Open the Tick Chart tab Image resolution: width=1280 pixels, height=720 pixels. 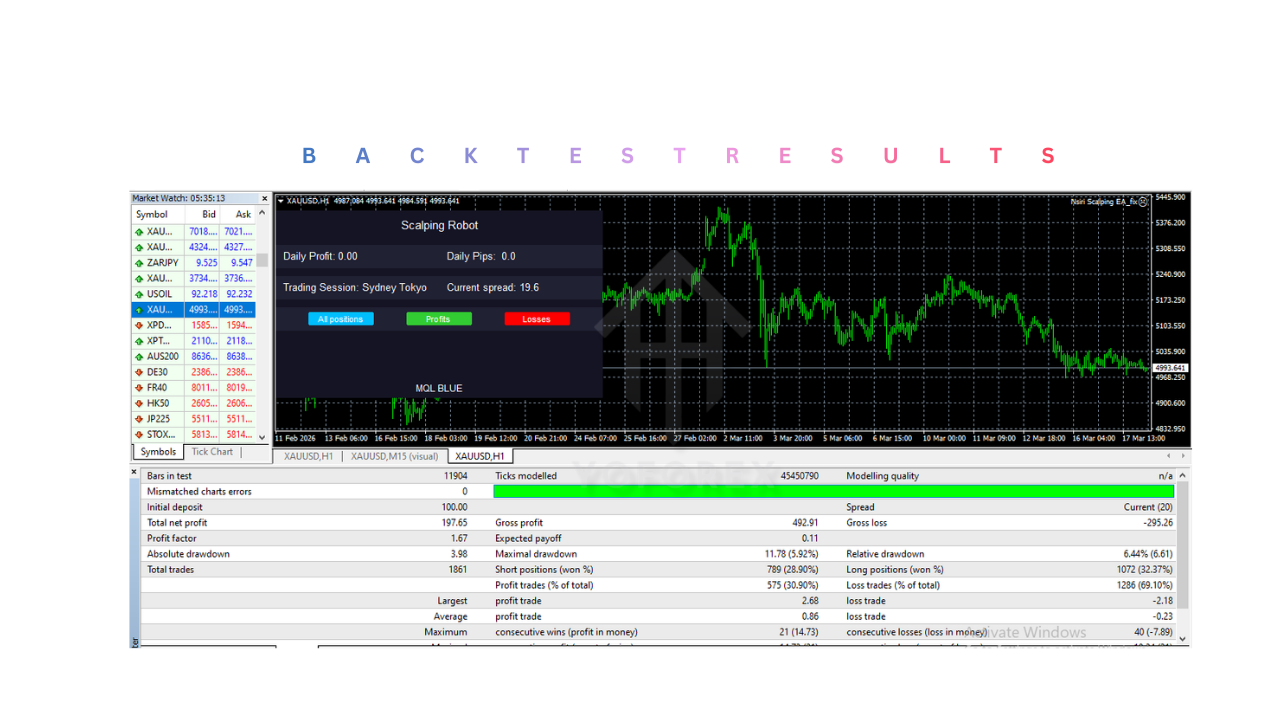212,451
